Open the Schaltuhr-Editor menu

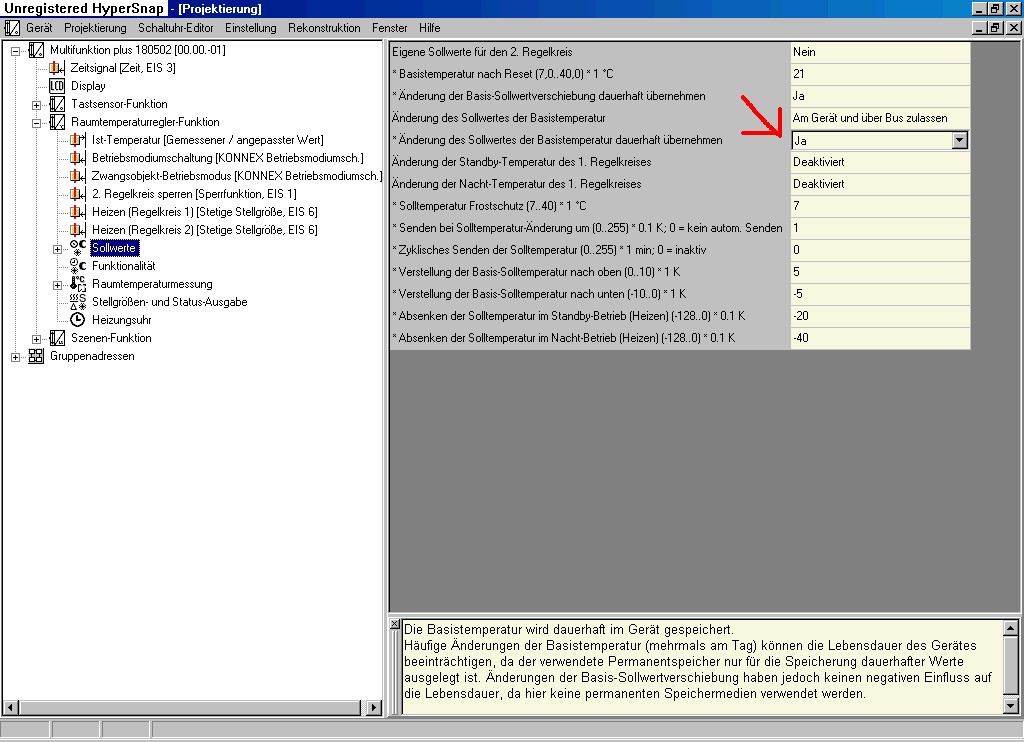coord(176,28)
